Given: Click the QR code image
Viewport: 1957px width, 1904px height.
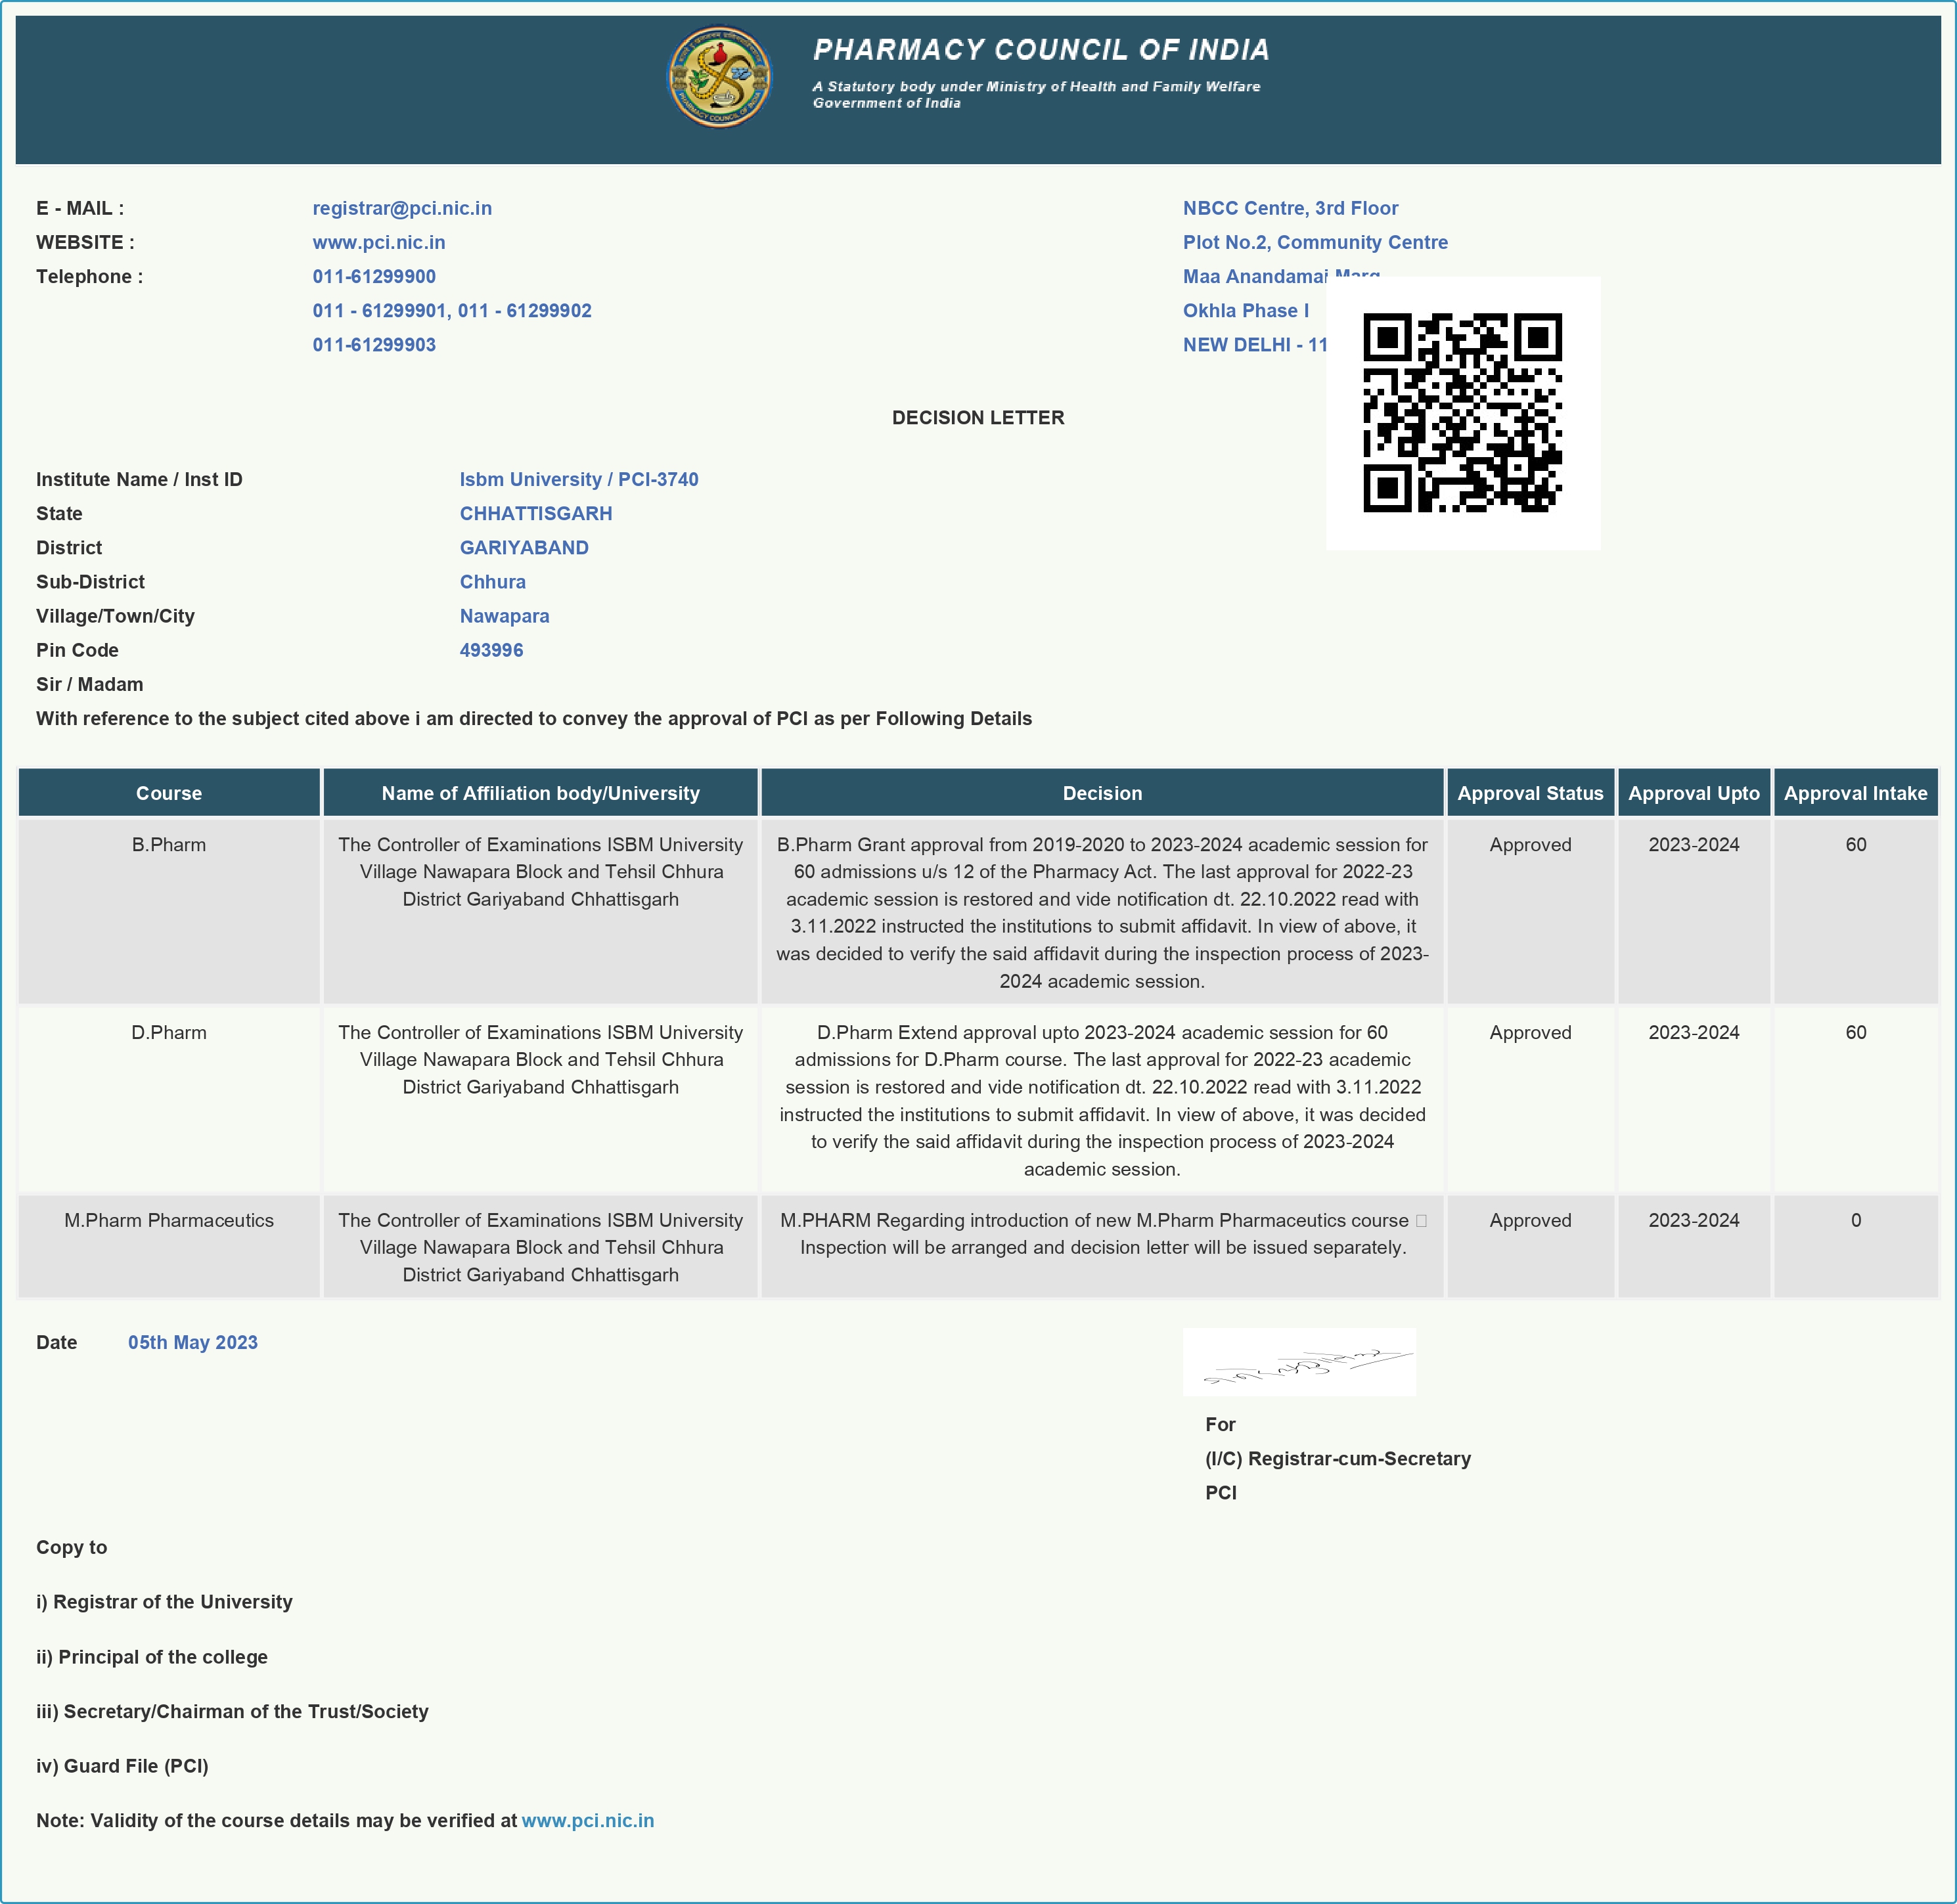Looking at the screenshot, I should [x=1463, y=413].
